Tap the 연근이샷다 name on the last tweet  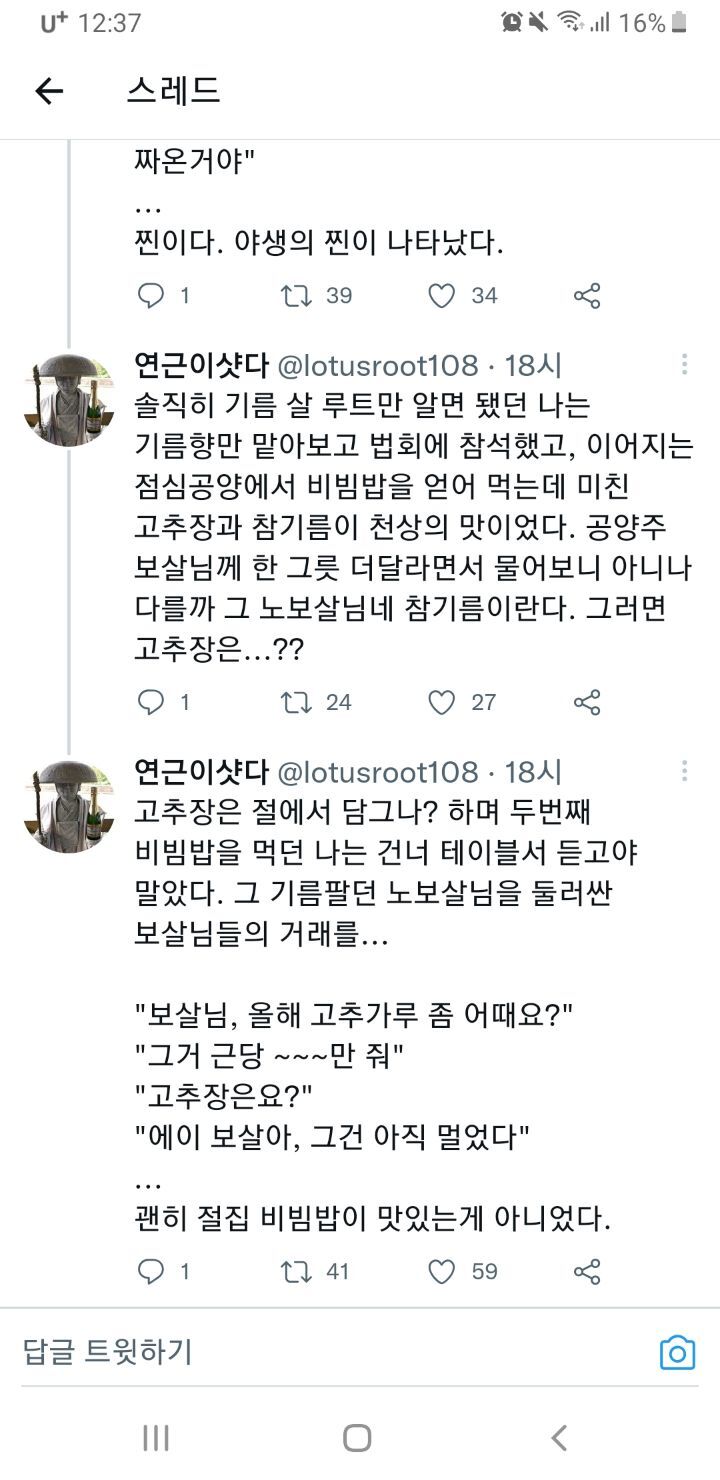[201, 772]
